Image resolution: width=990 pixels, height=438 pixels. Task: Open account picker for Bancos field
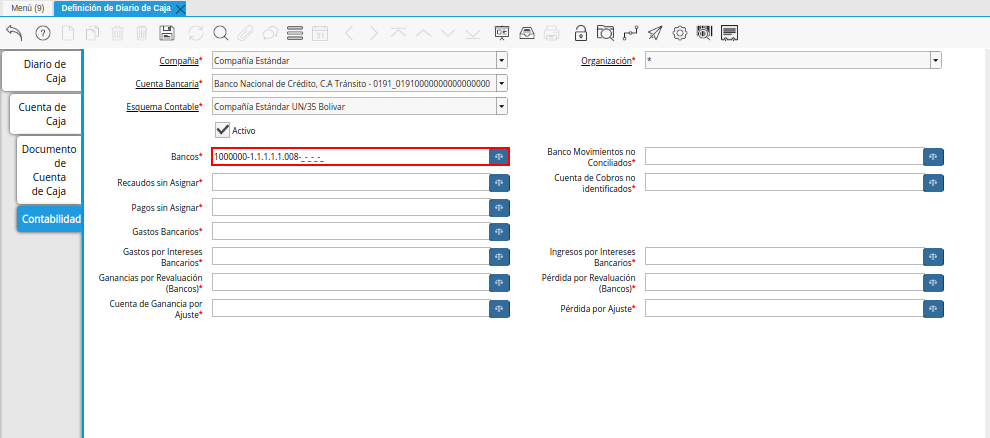(499, 157)
